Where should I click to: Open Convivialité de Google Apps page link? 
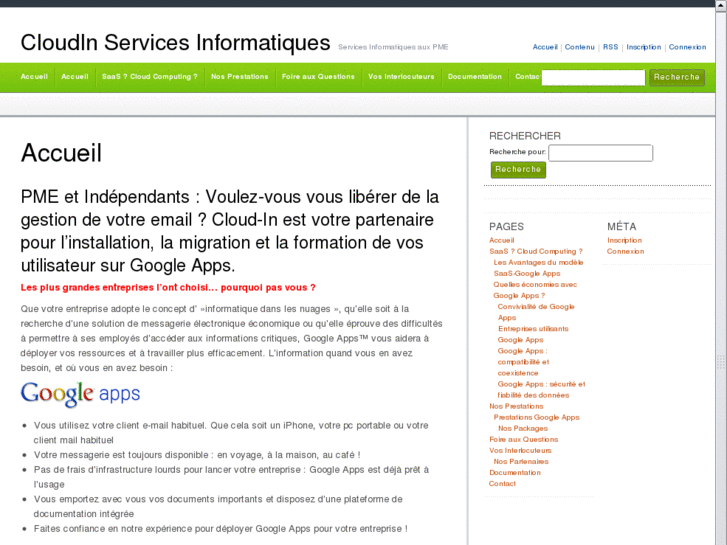click(x=536, y=312)
